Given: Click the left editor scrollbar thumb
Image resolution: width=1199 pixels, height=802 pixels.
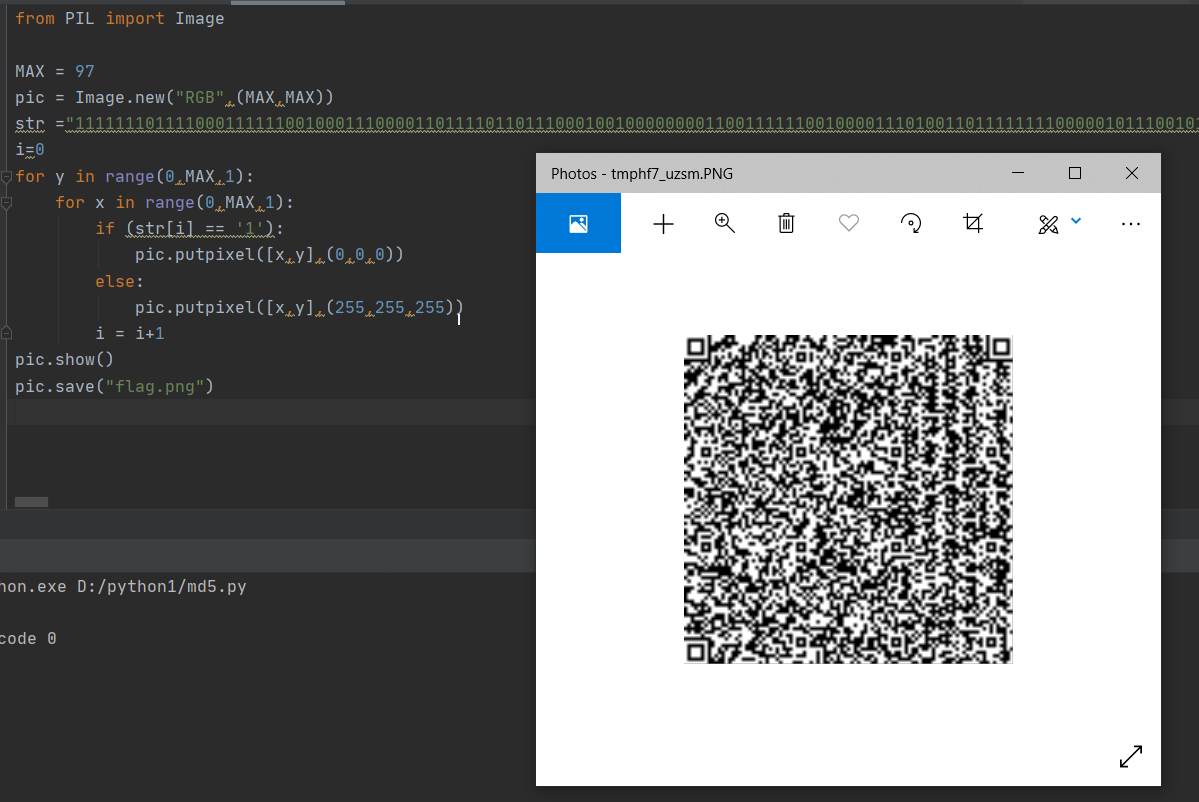Looking at the screenshot, I should [29, 502].
